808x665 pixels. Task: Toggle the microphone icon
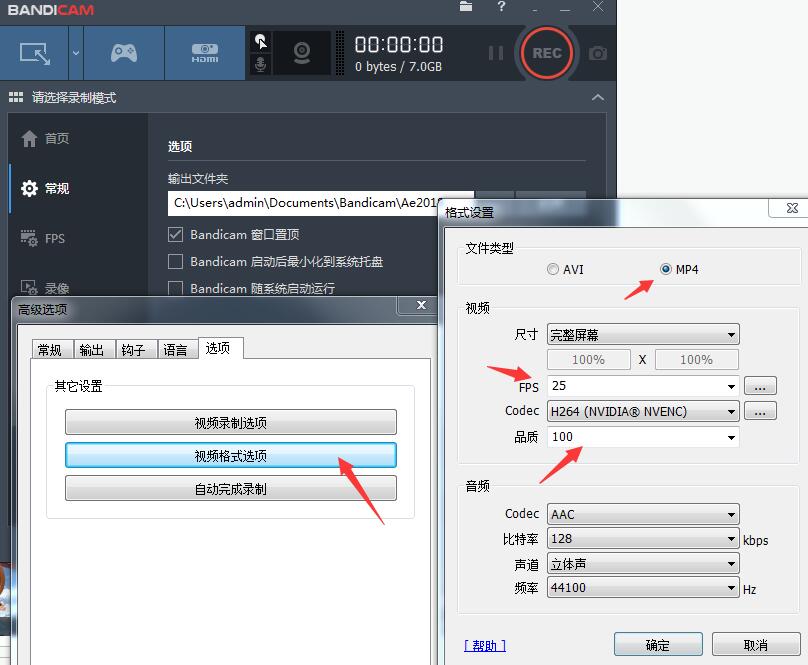tap(262, 62)
